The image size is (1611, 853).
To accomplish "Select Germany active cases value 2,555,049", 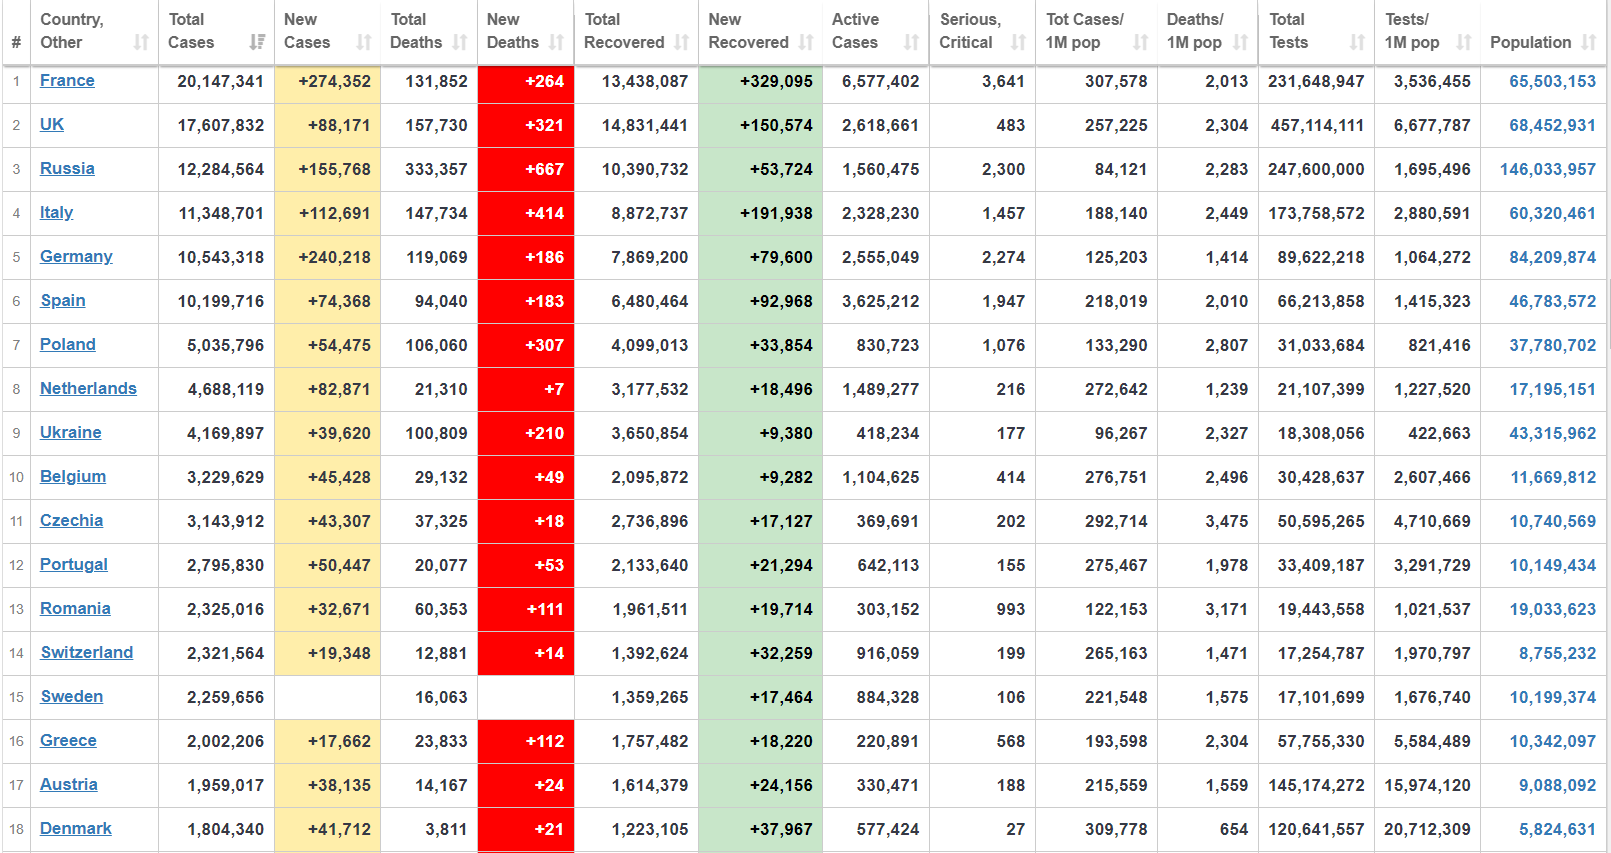I will coord(881,257).
